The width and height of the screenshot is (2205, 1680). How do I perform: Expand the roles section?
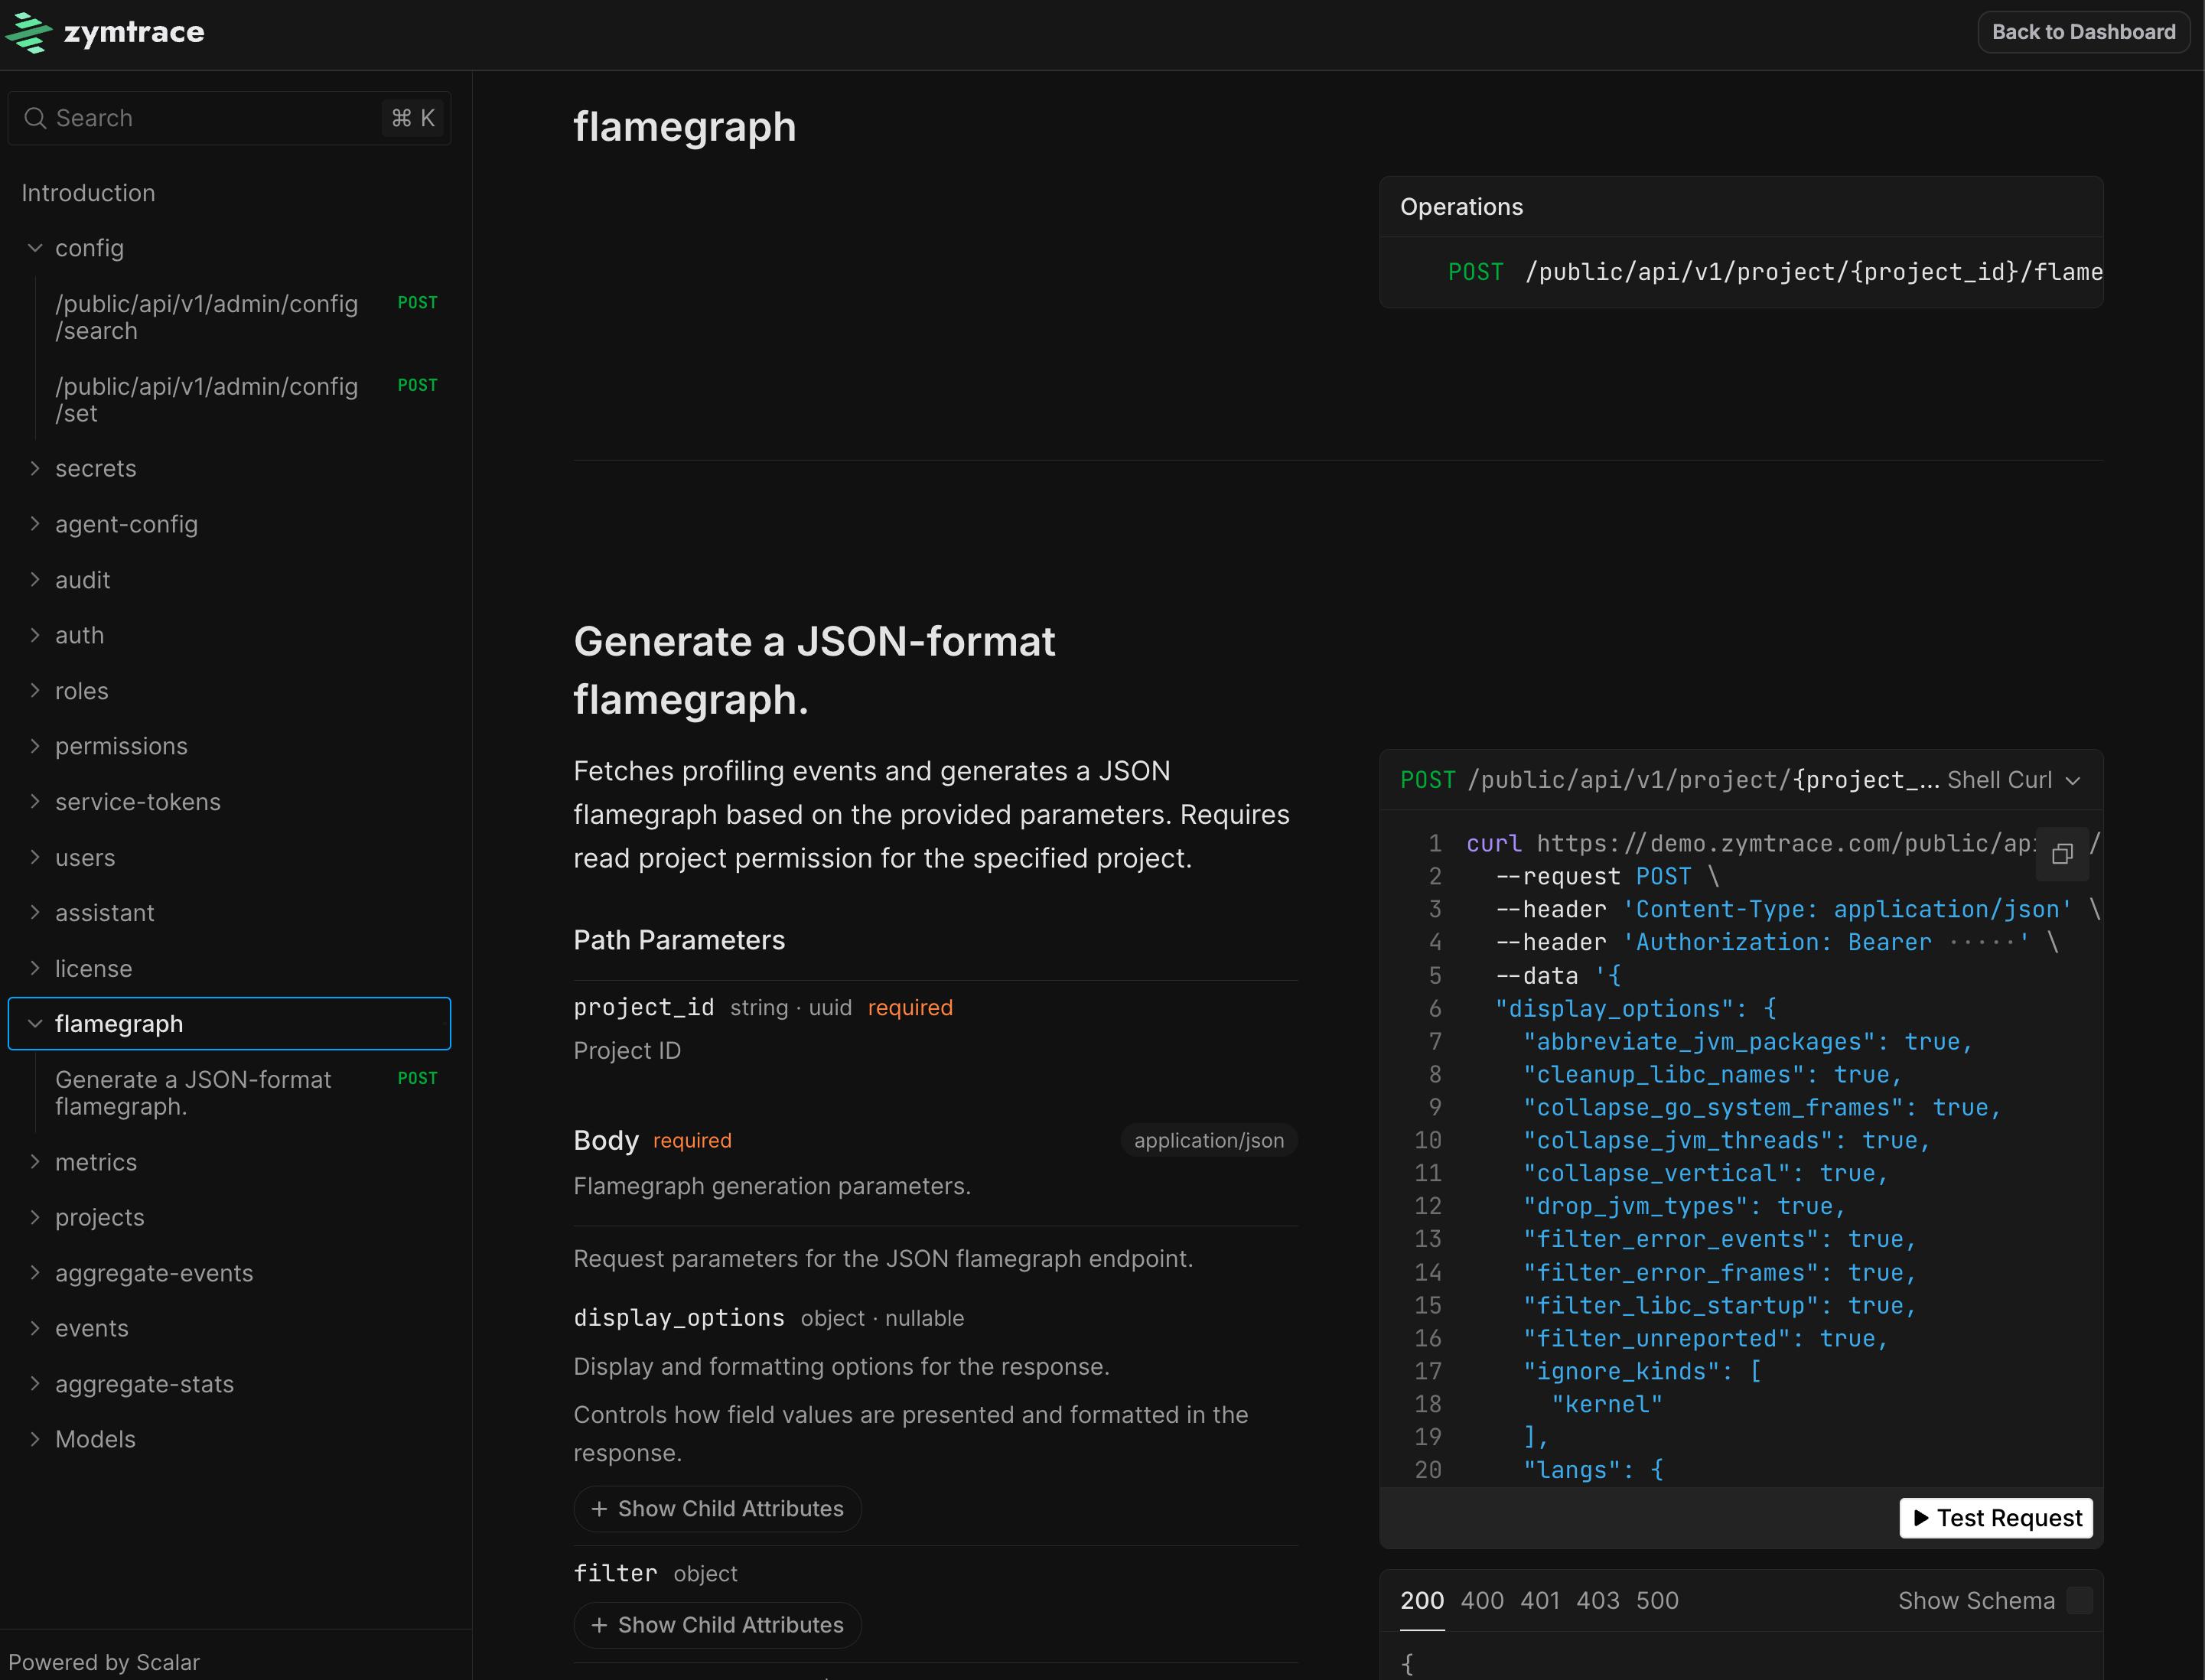[35, 691]
